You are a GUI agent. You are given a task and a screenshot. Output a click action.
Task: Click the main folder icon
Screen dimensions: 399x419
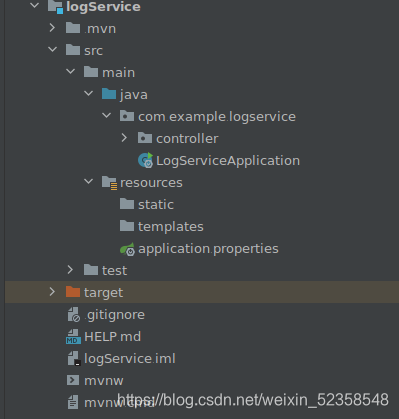pos(91,72)
